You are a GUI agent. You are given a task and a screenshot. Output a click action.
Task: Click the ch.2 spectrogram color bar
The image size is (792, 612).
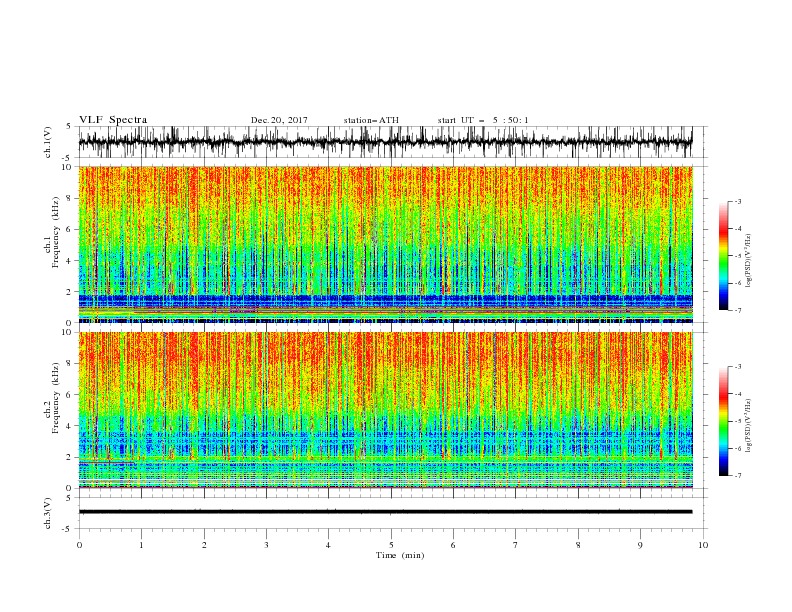(723, 421)
